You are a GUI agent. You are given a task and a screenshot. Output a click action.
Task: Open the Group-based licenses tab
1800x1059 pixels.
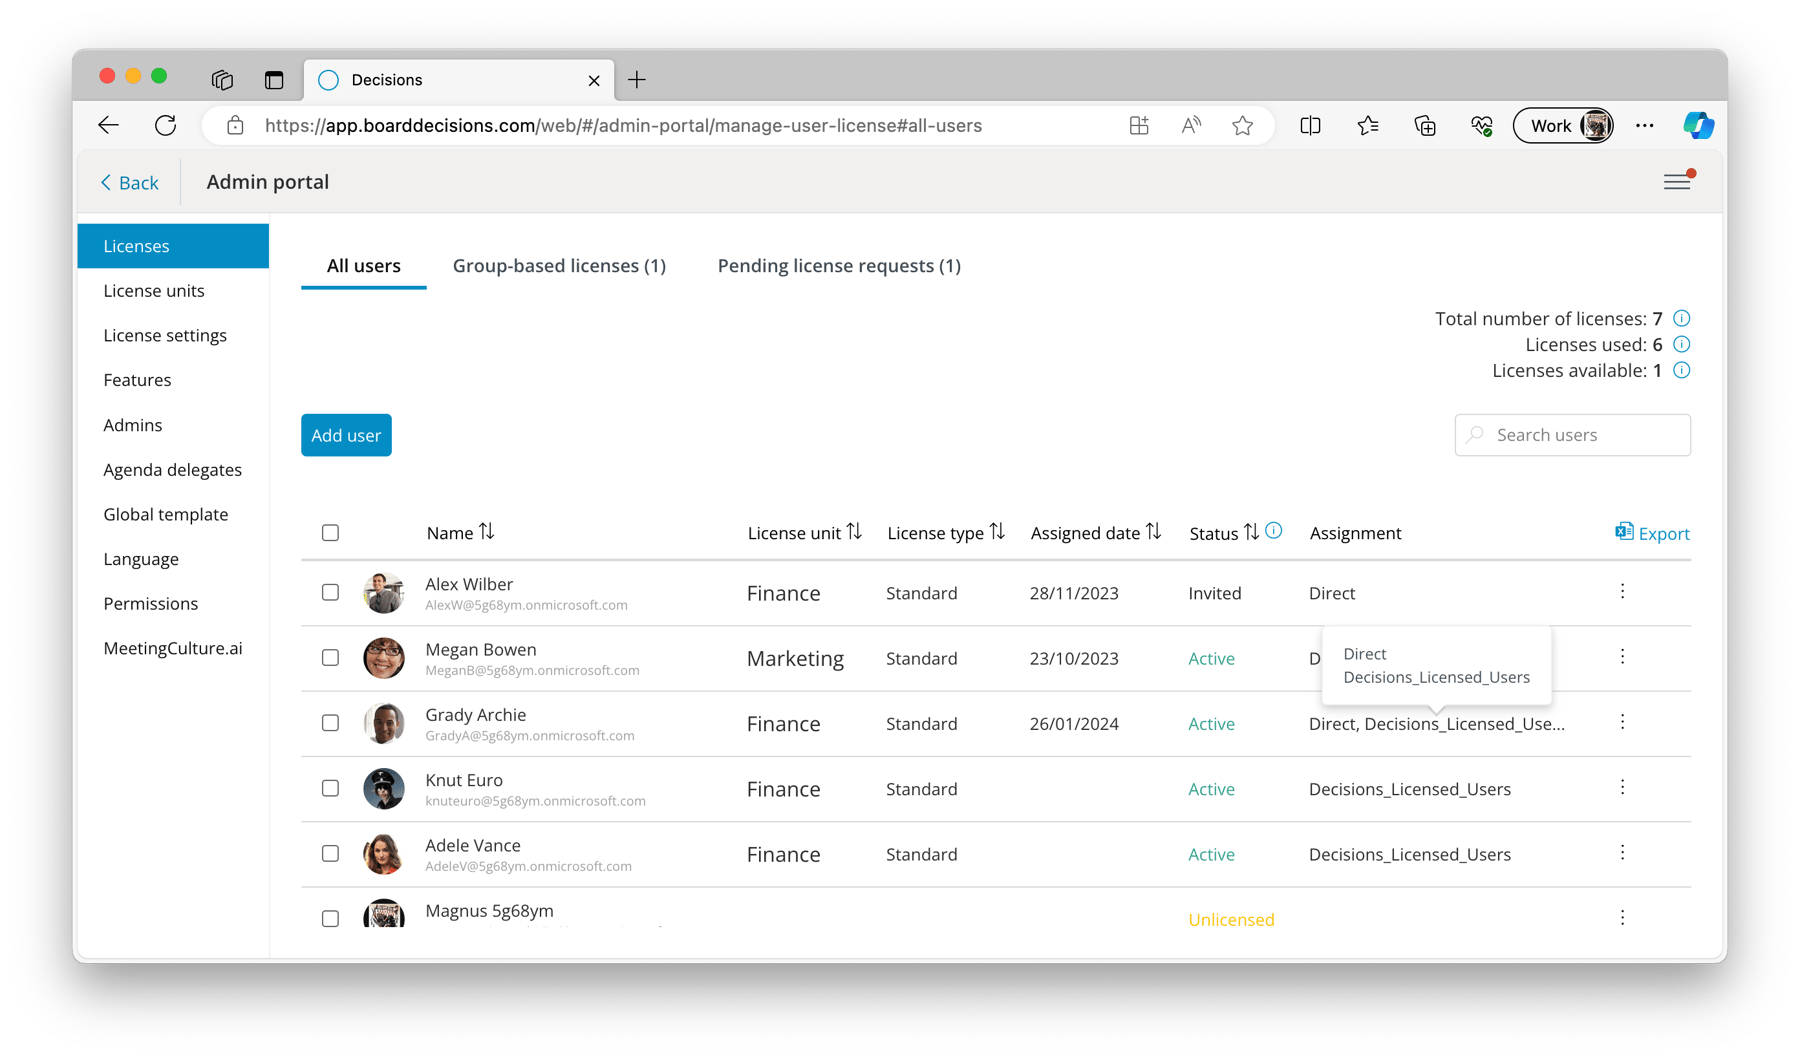coord(558,265)
